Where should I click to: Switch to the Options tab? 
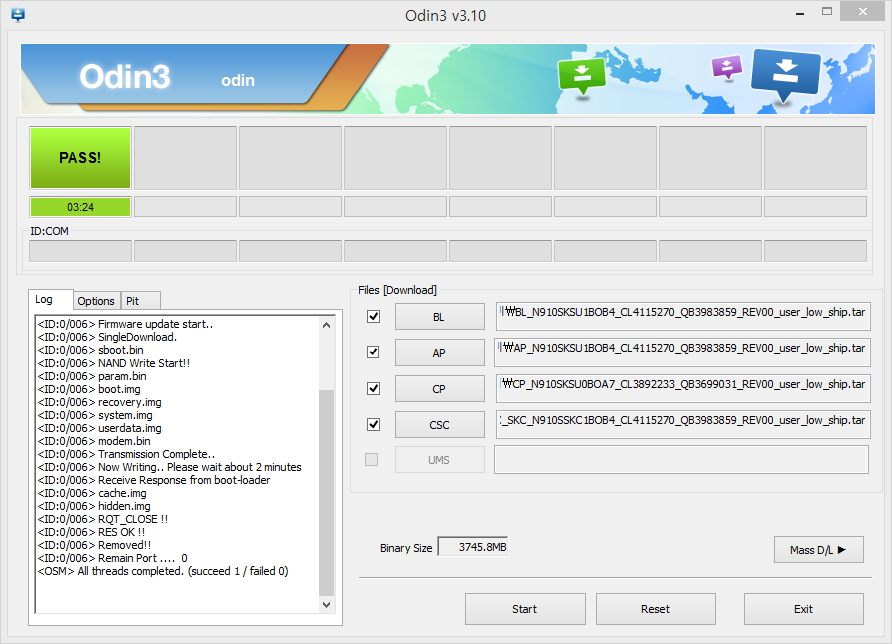[96, 301]
